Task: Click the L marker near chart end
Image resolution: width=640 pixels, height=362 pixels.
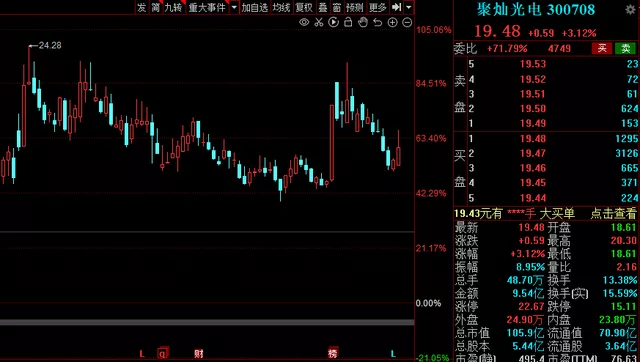Action: [x=393, y=354]
